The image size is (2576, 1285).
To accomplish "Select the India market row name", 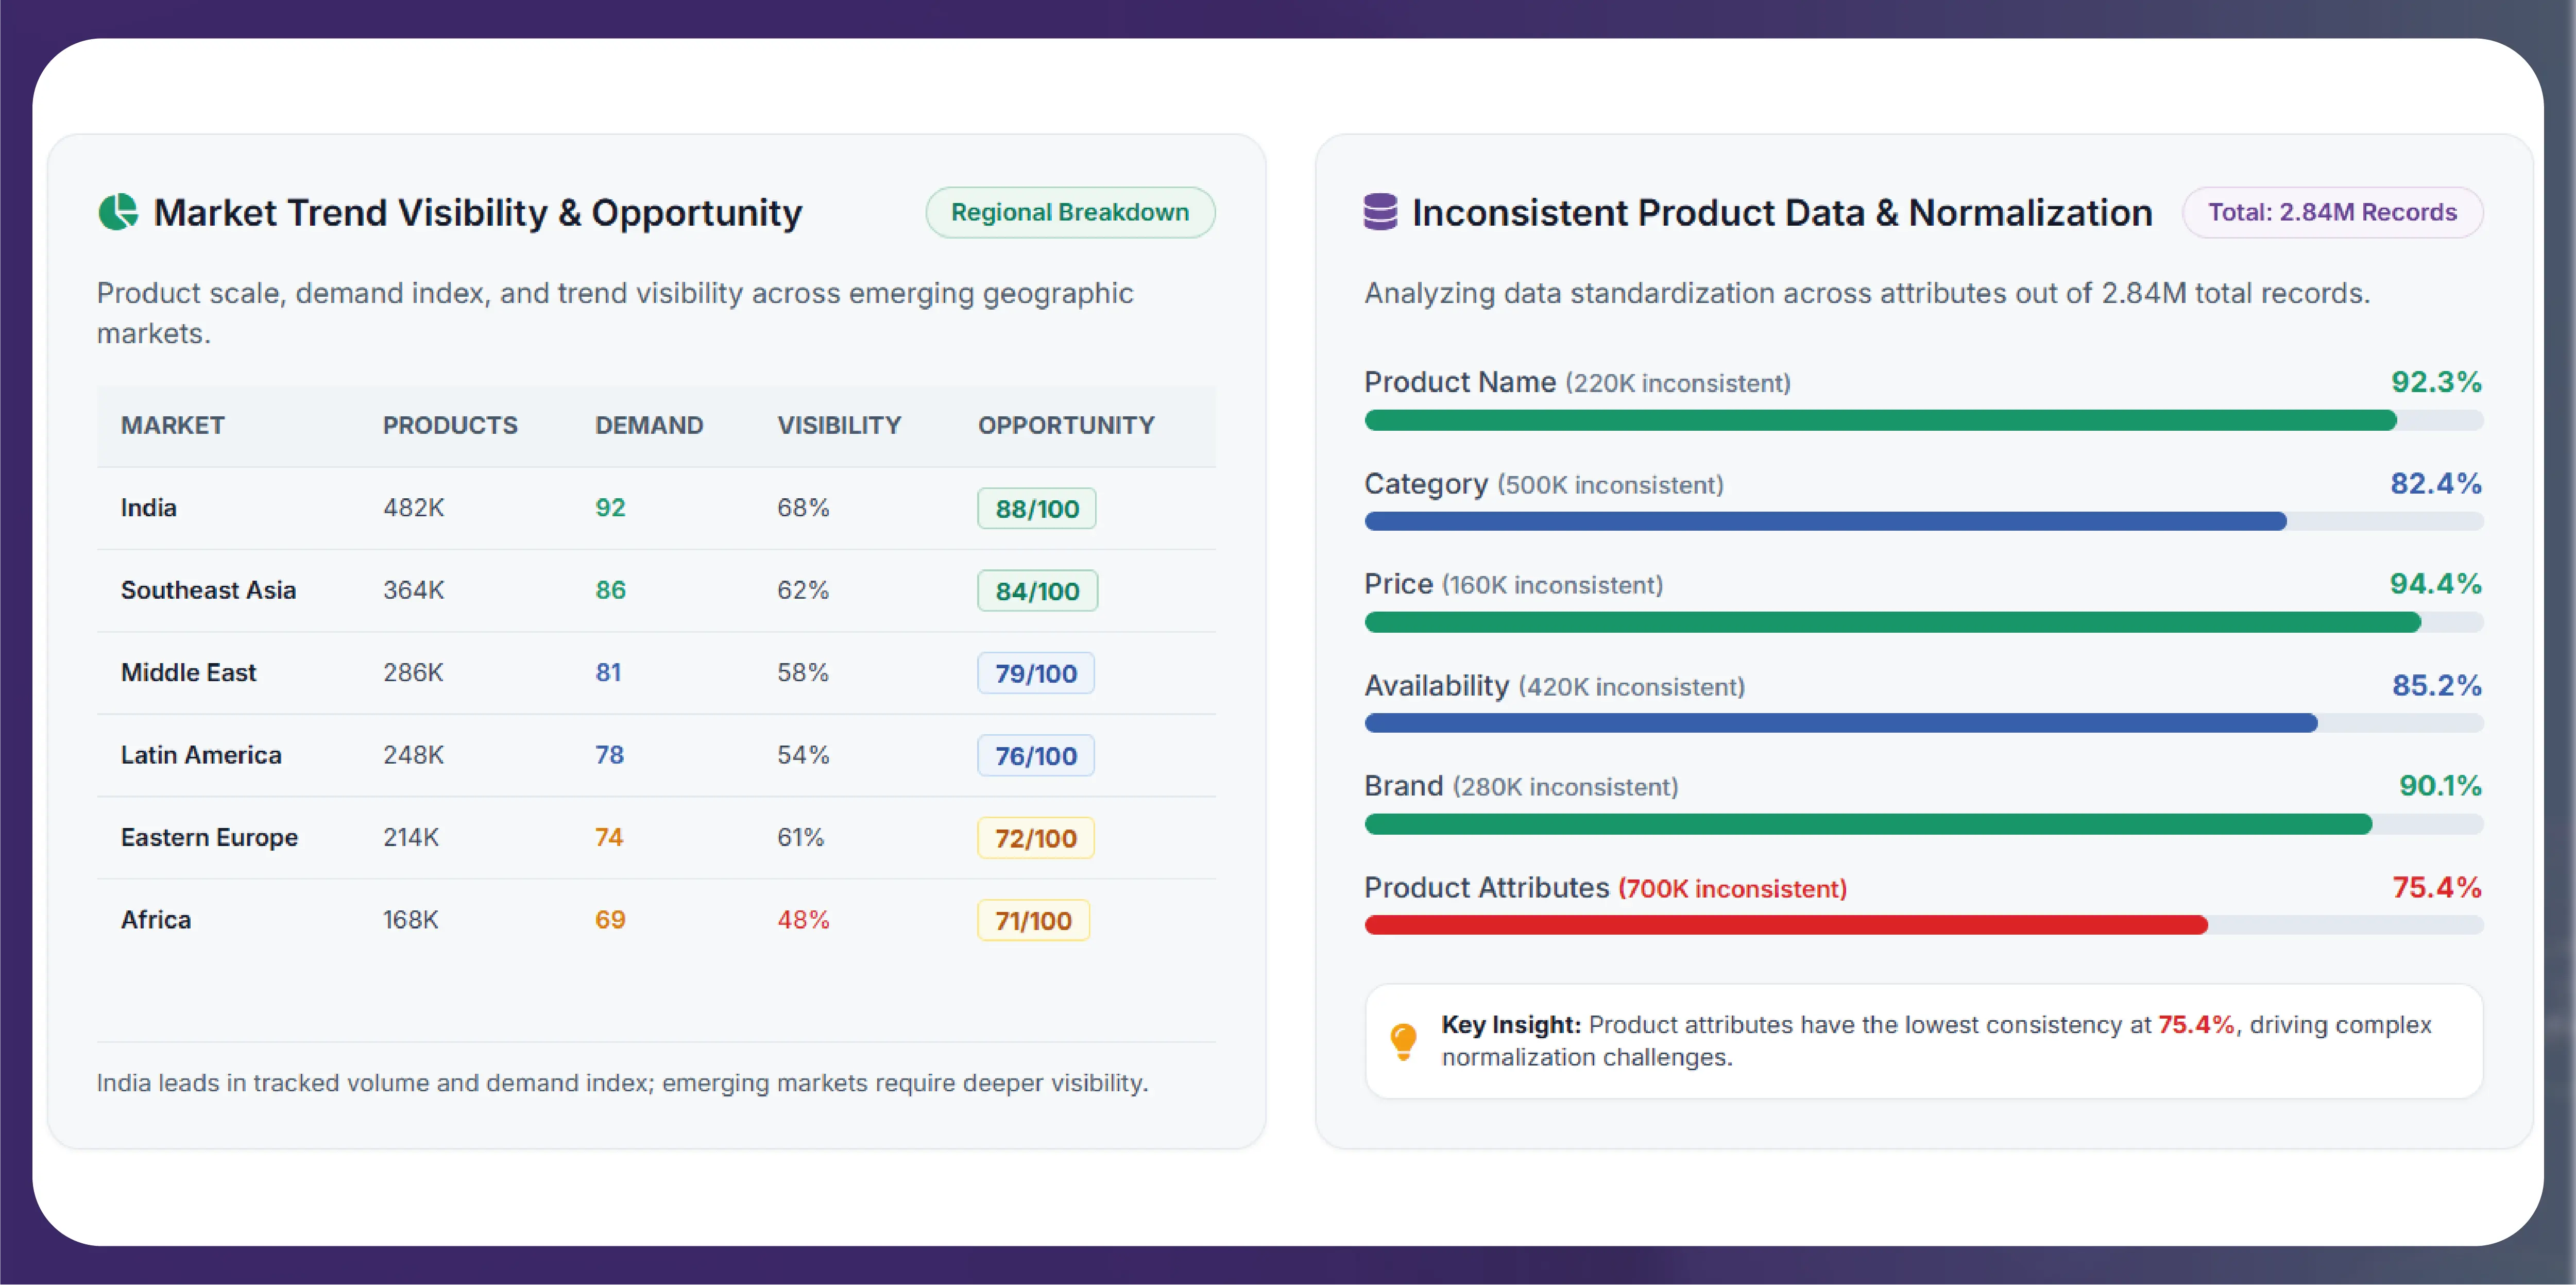I will [x=148, y=507].
